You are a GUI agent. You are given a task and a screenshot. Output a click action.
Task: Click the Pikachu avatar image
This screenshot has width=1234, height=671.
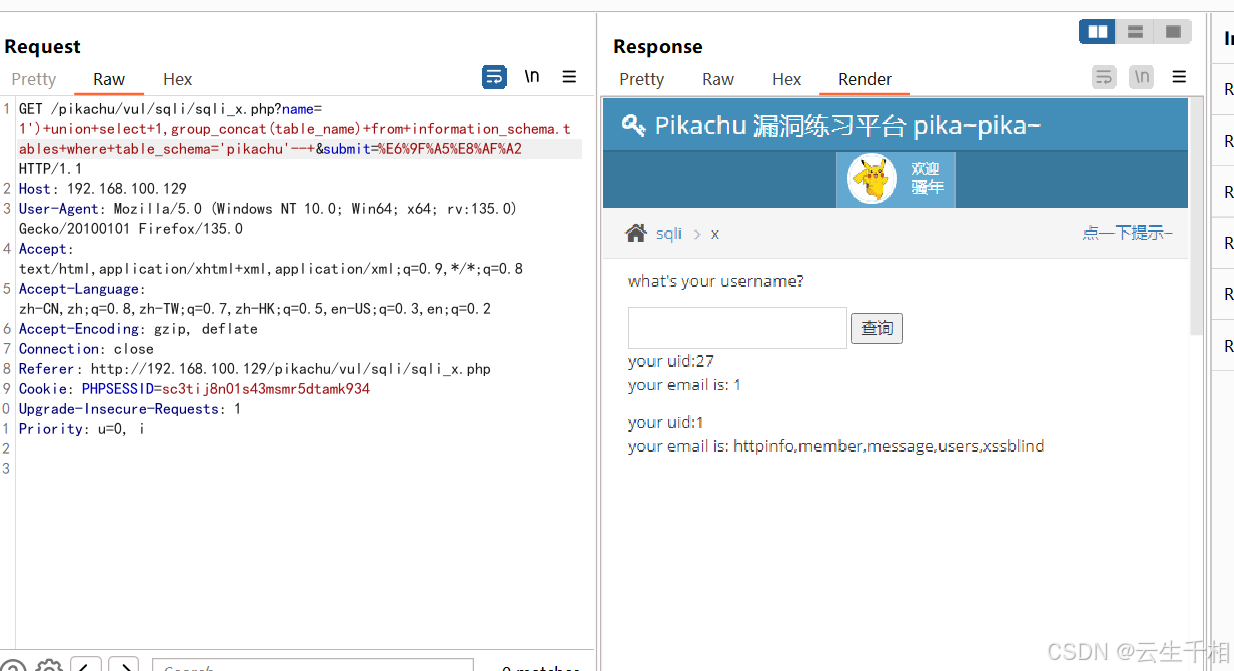(x=872, y=179)
